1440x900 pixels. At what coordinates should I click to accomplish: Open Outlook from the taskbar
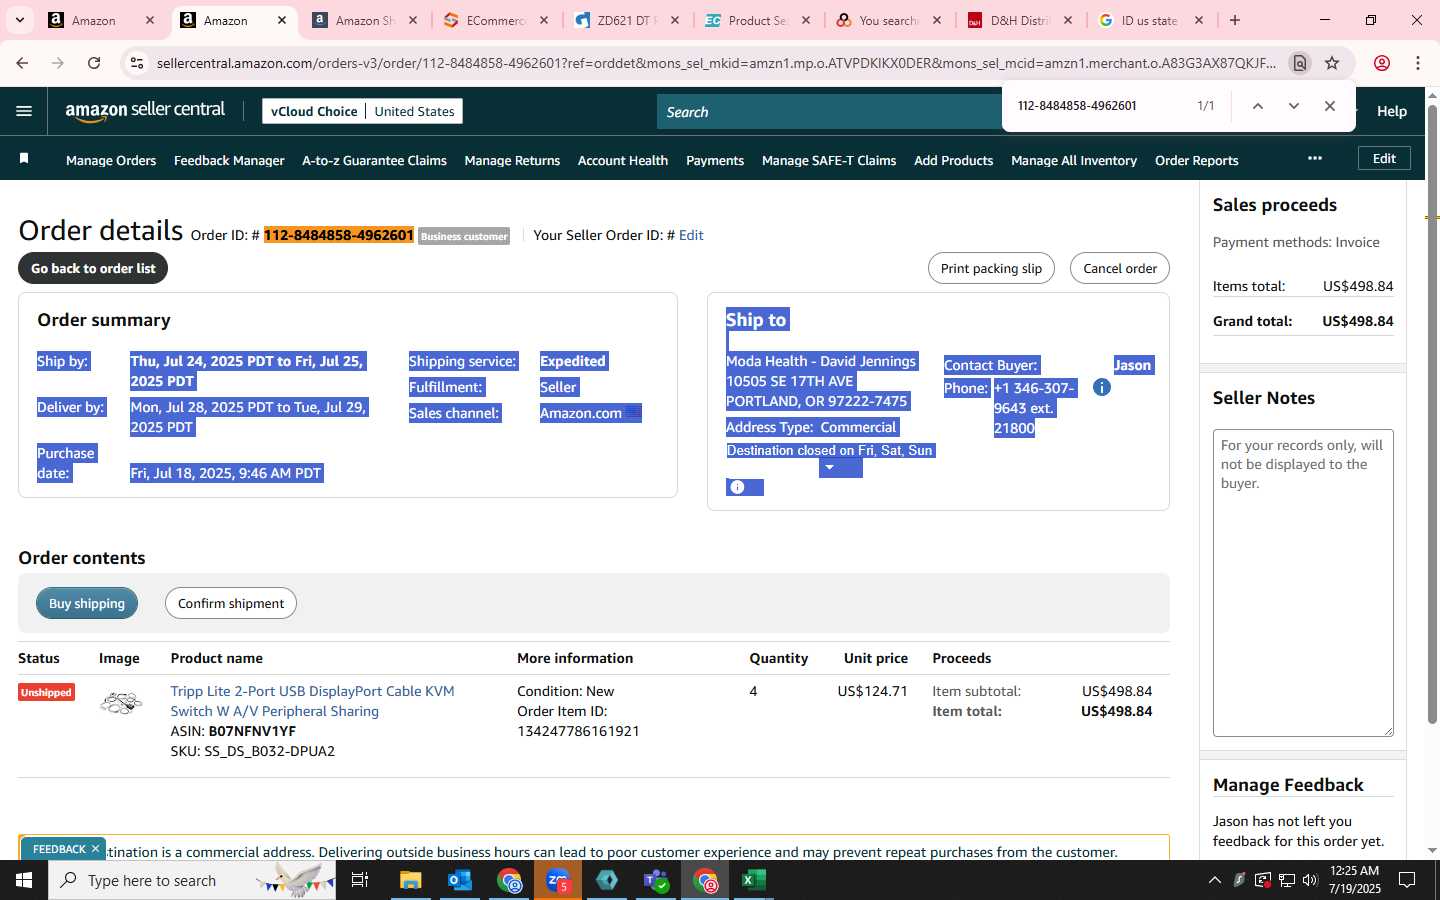point(460,880)
